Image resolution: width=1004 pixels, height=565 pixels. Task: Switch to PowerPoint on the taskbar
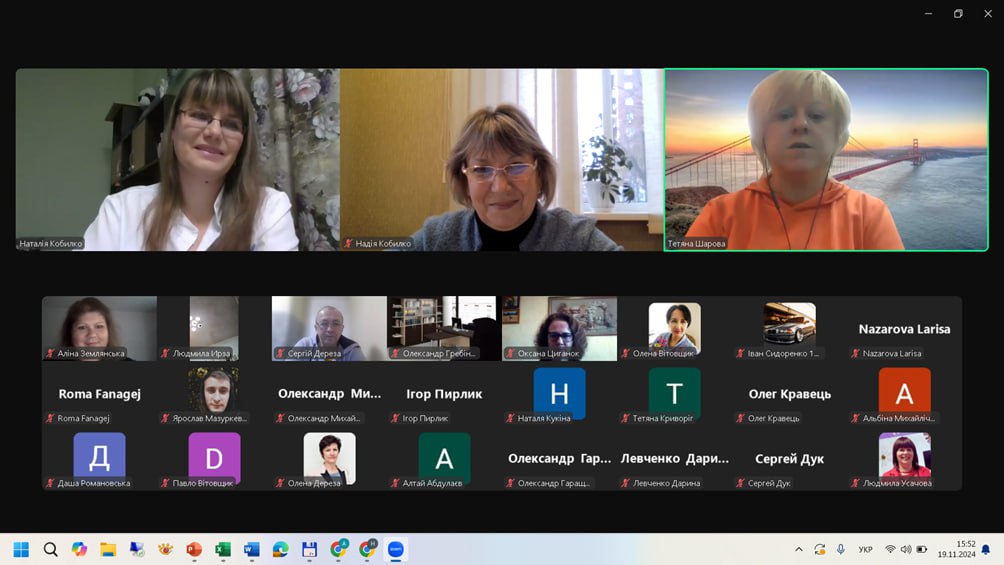click(194, 550)
